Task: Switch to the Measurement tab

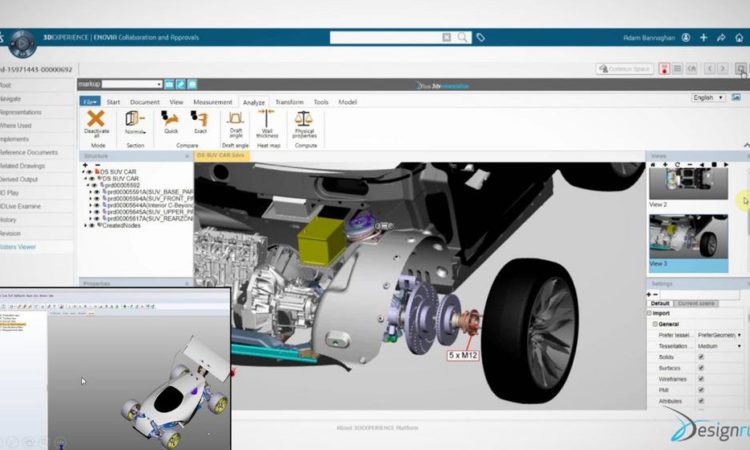Action: pyautogui.click(x=213, y=102)
